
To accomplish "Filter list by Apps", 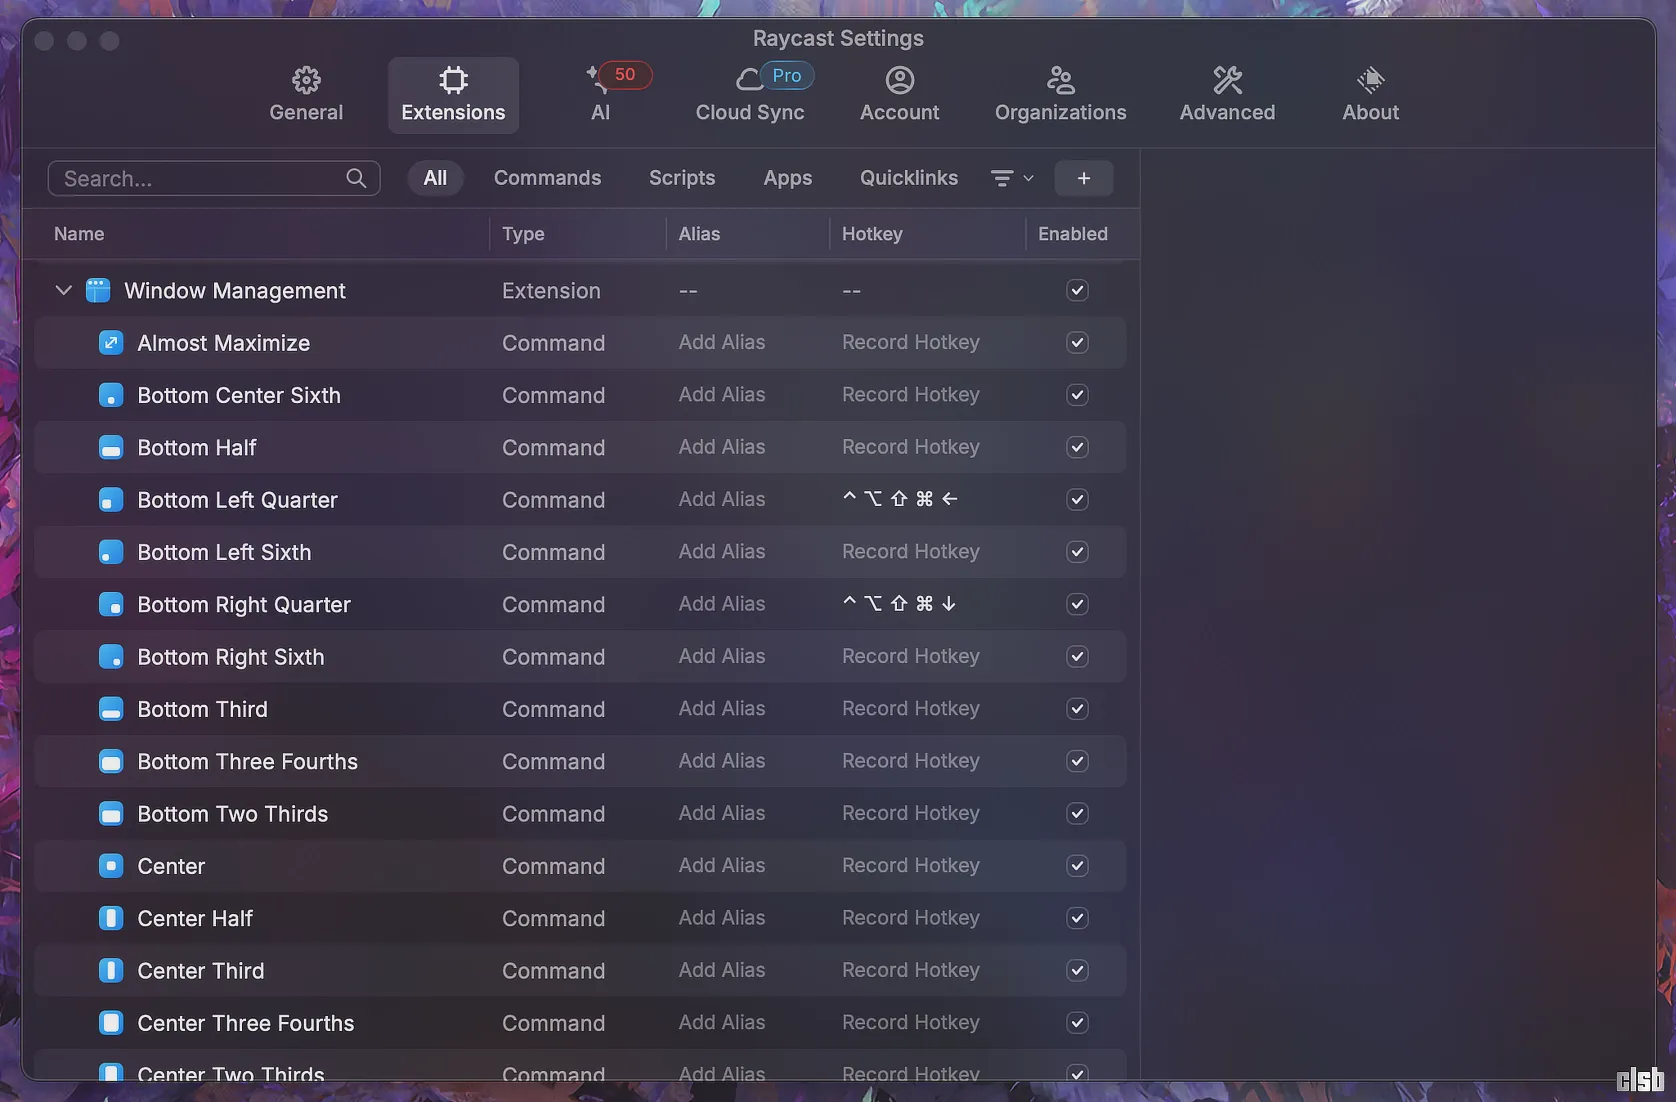I will (x=788, y=178).
